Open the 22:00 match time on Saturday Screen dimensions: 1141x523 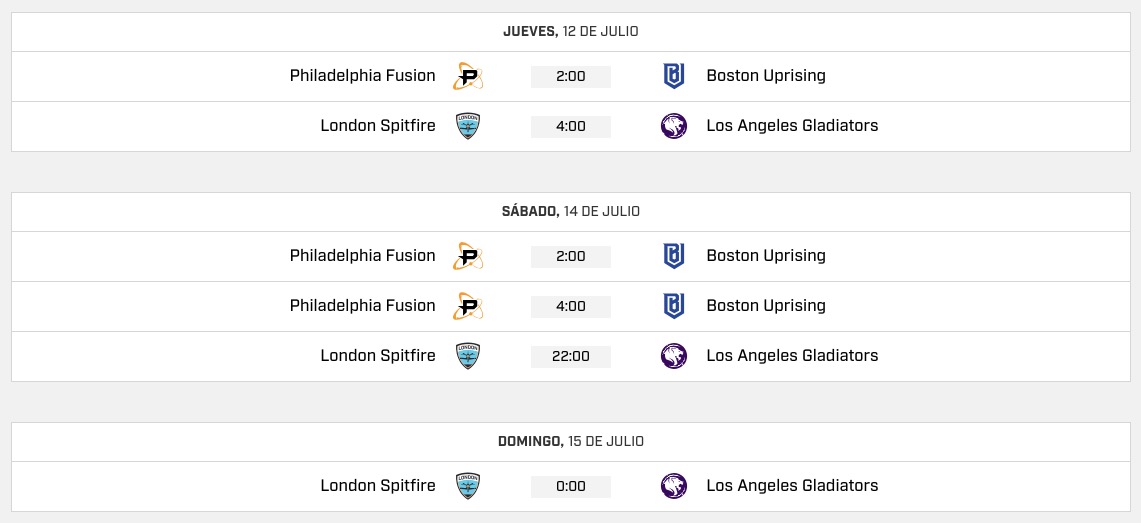click(570, 356)
